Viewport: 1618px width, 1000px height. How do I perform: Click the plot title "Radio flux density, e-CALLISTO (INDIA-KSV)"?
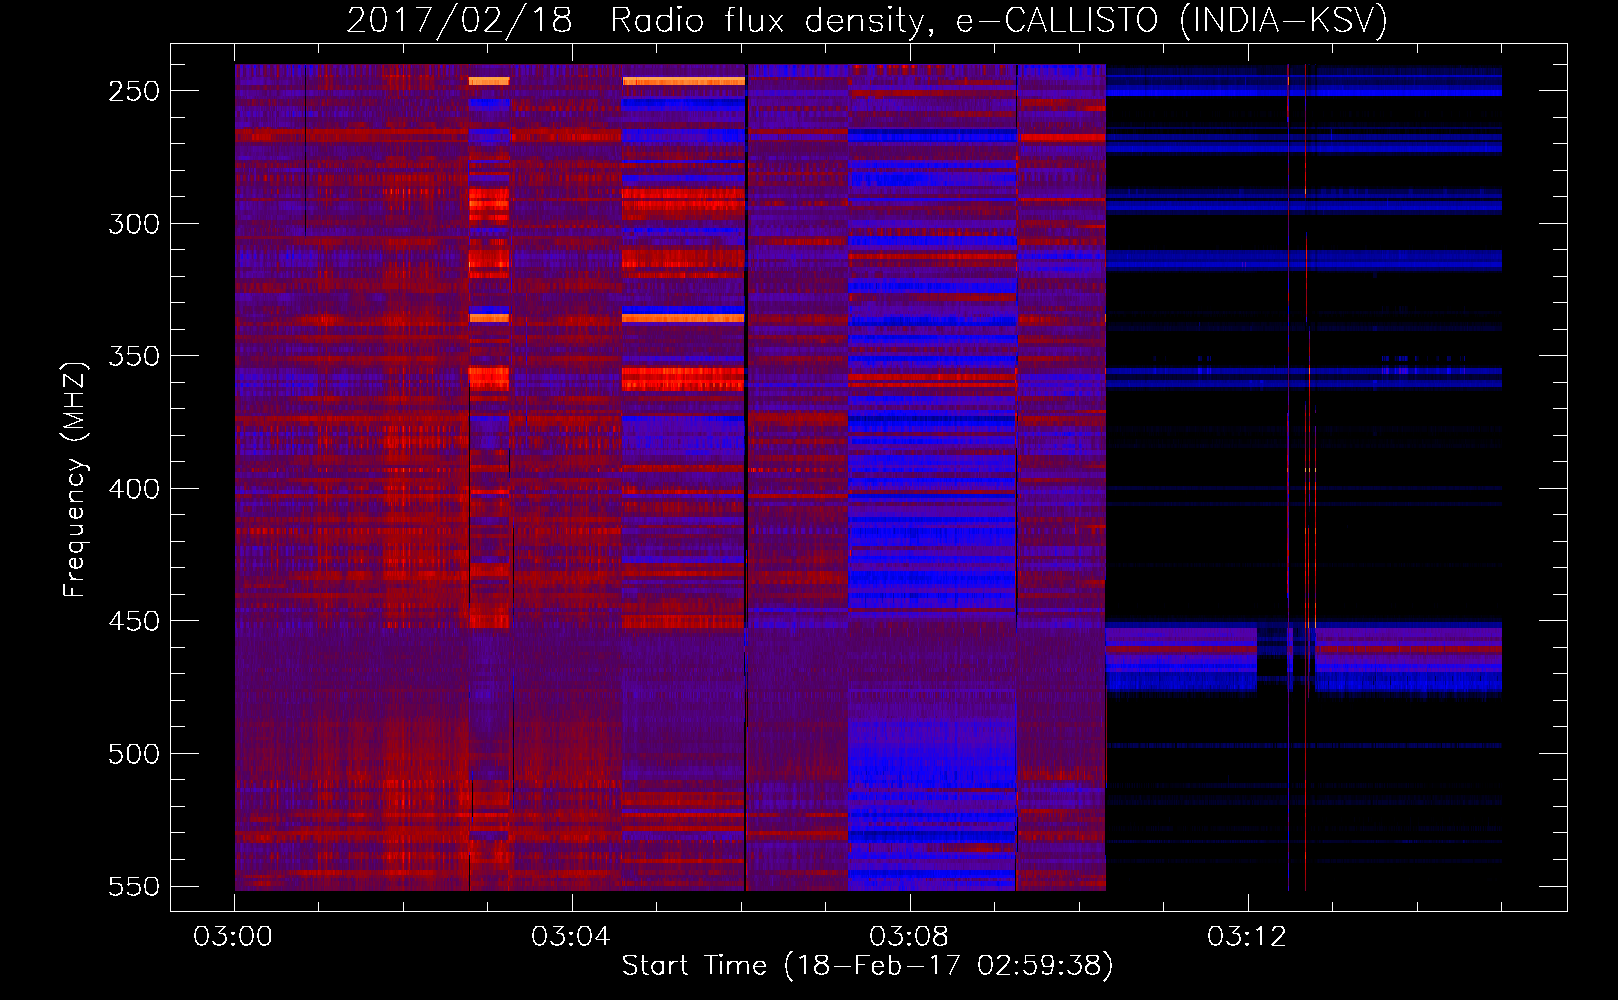click(x=999, y=21)
